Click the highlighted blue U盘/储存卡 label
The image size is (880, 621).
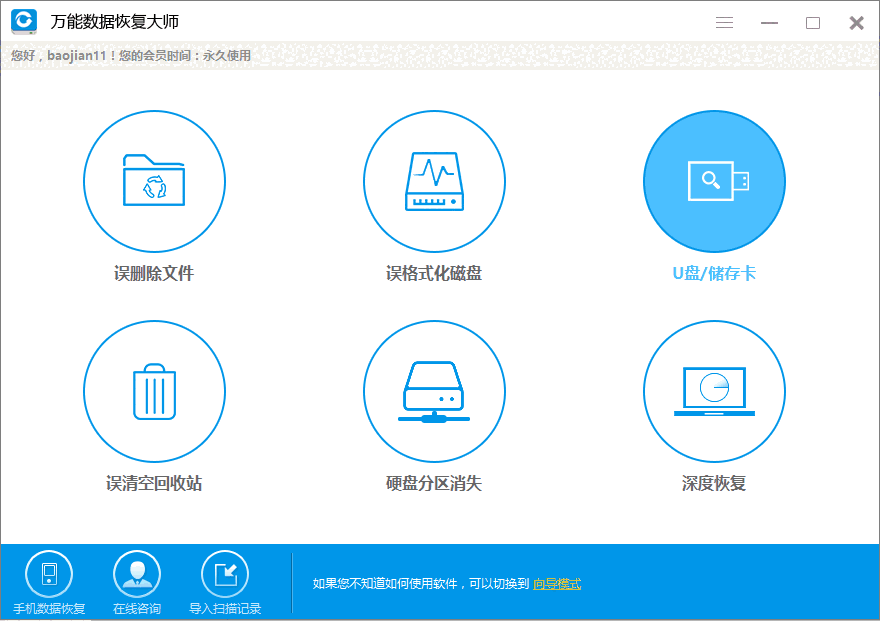[x=713, y=274]
